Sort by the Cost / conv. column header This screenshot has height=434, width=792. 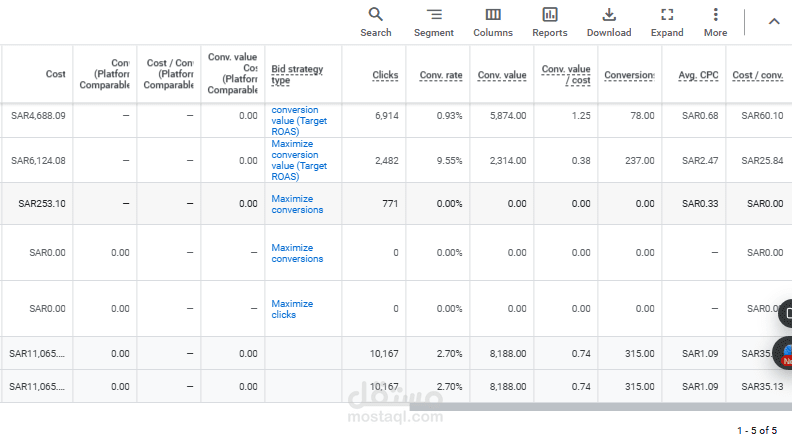757,75
